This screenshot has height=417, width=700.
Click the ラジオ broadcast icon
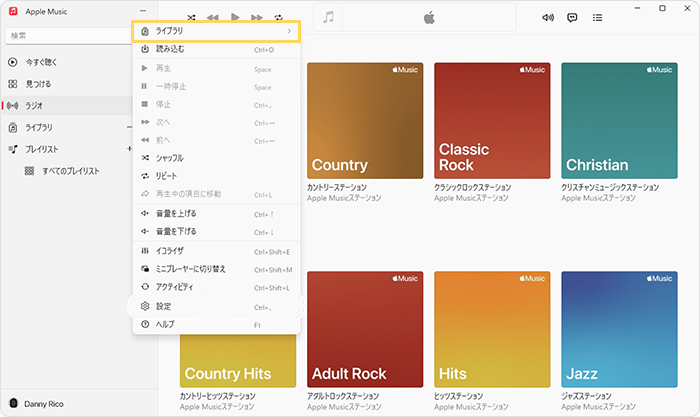[12, 106]
